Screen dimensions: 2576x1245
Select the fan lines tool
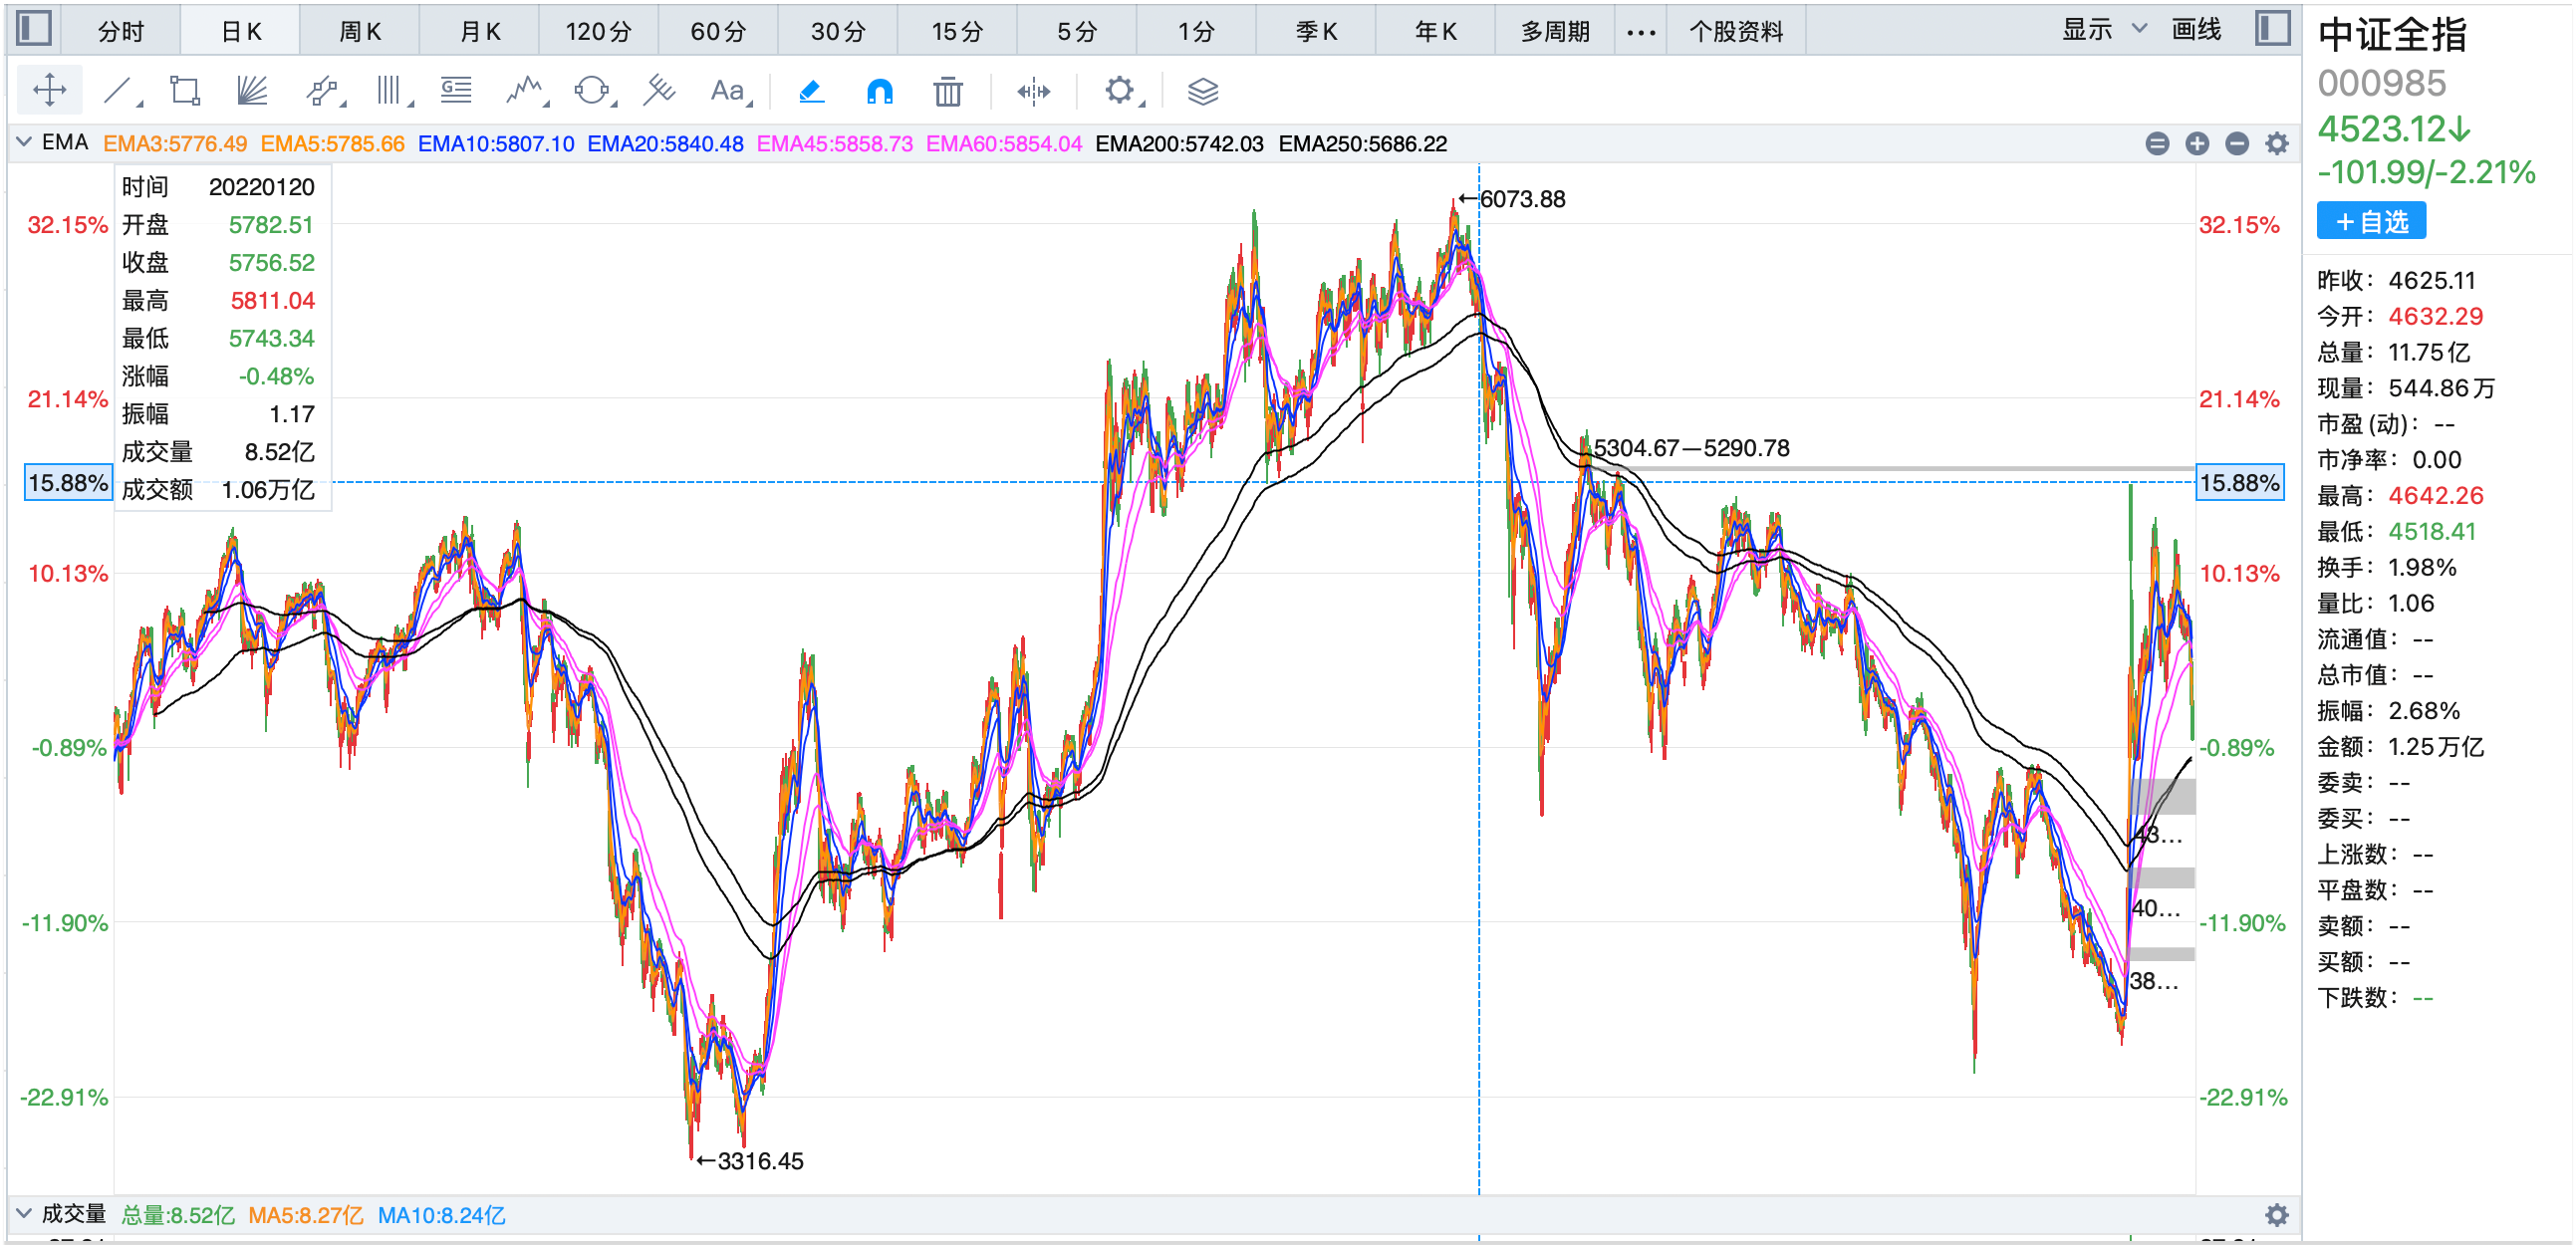[252, 92]
